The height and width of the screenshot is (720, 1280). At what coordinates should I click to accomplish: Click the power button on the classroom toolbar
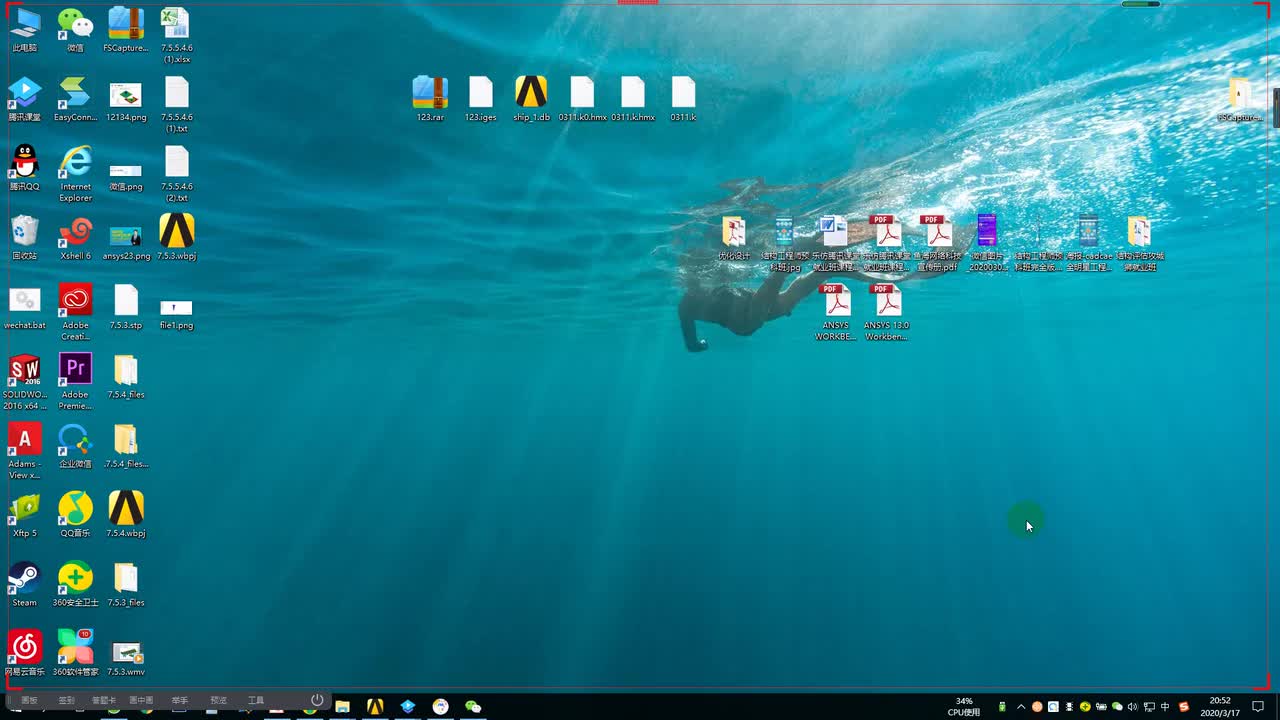pos(317,700)
